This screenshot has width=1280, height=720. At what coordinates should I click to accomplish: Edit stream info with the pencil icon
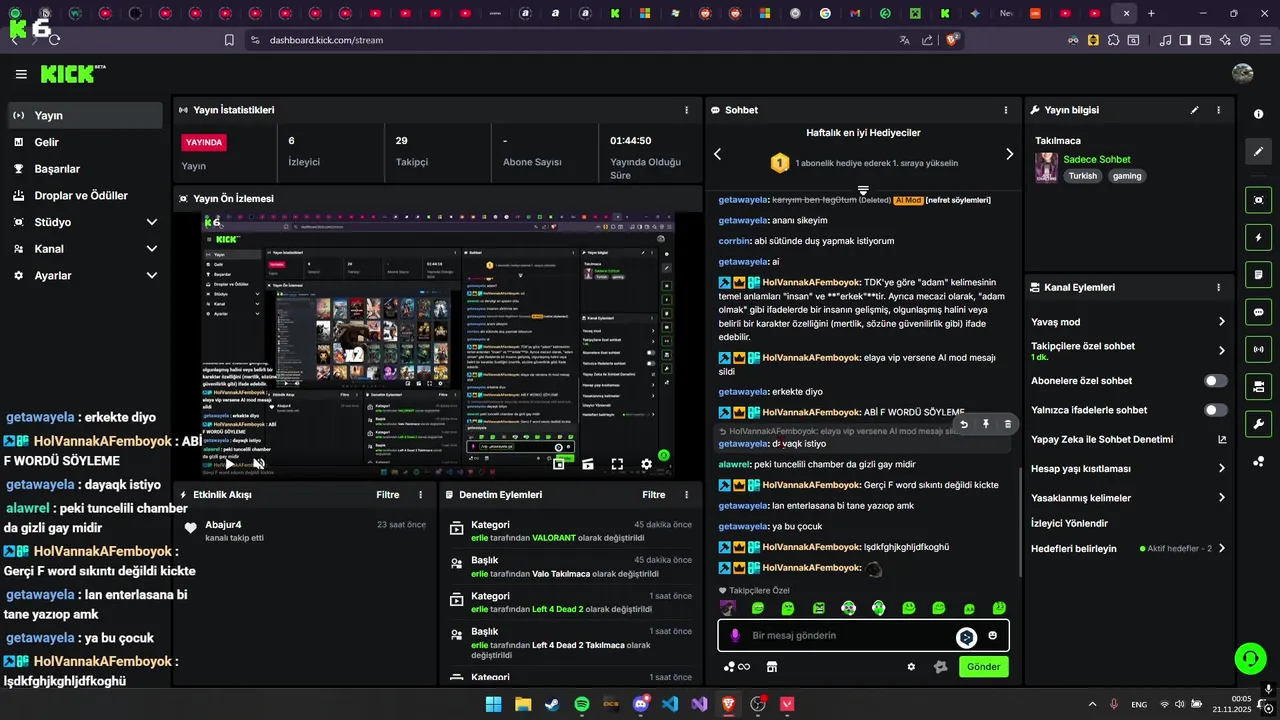click(x=1194, y=110)
